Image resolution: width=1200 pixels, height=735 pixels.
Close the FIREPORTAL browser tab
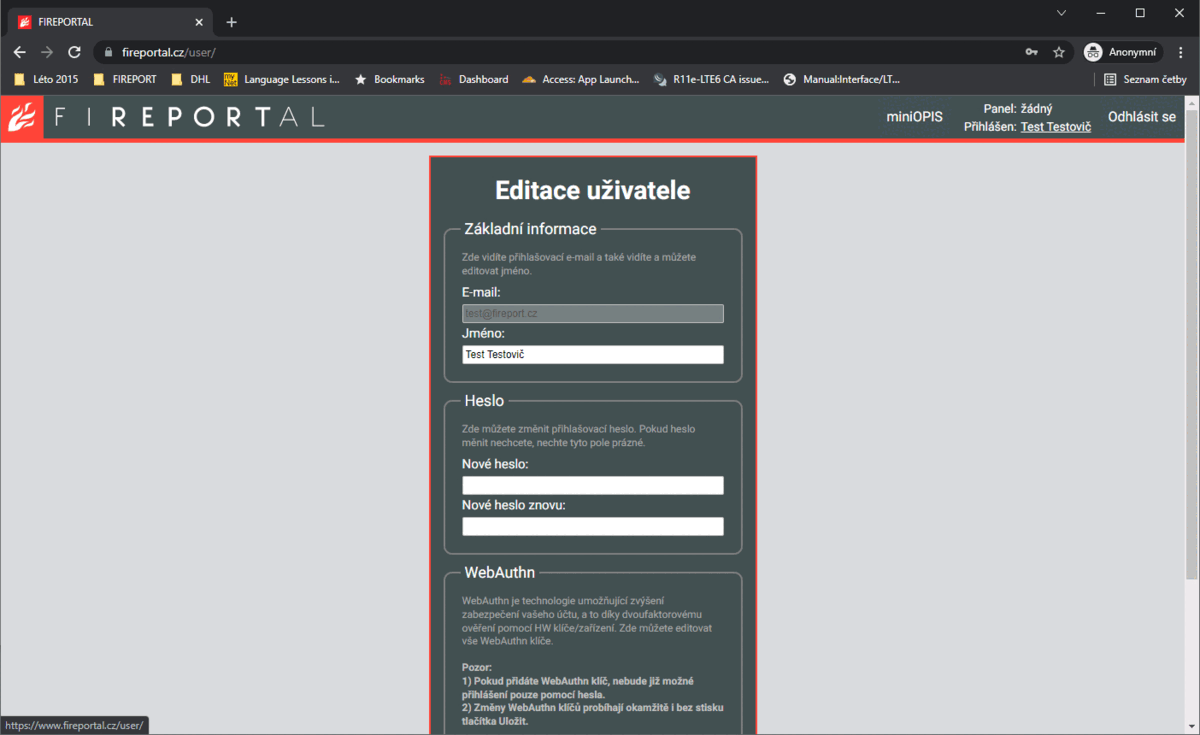click(199, 22)
